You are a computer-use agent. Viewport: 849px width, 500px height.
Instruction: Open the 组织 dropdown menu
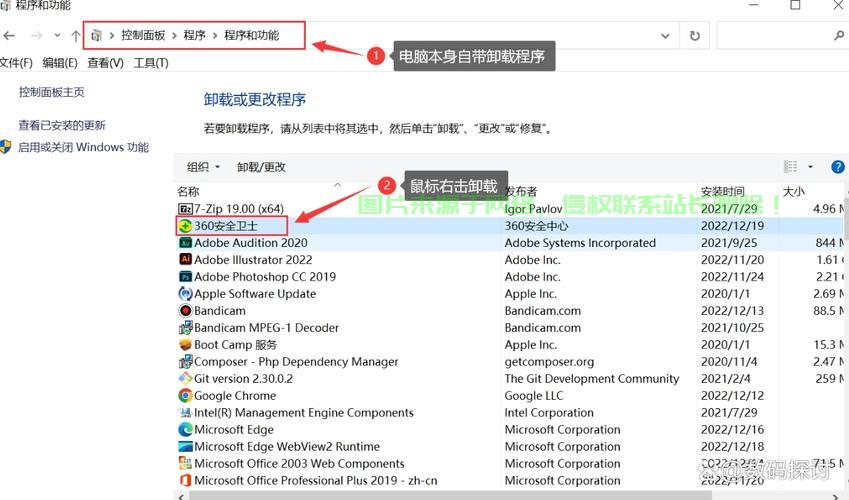tap(203, 167)
